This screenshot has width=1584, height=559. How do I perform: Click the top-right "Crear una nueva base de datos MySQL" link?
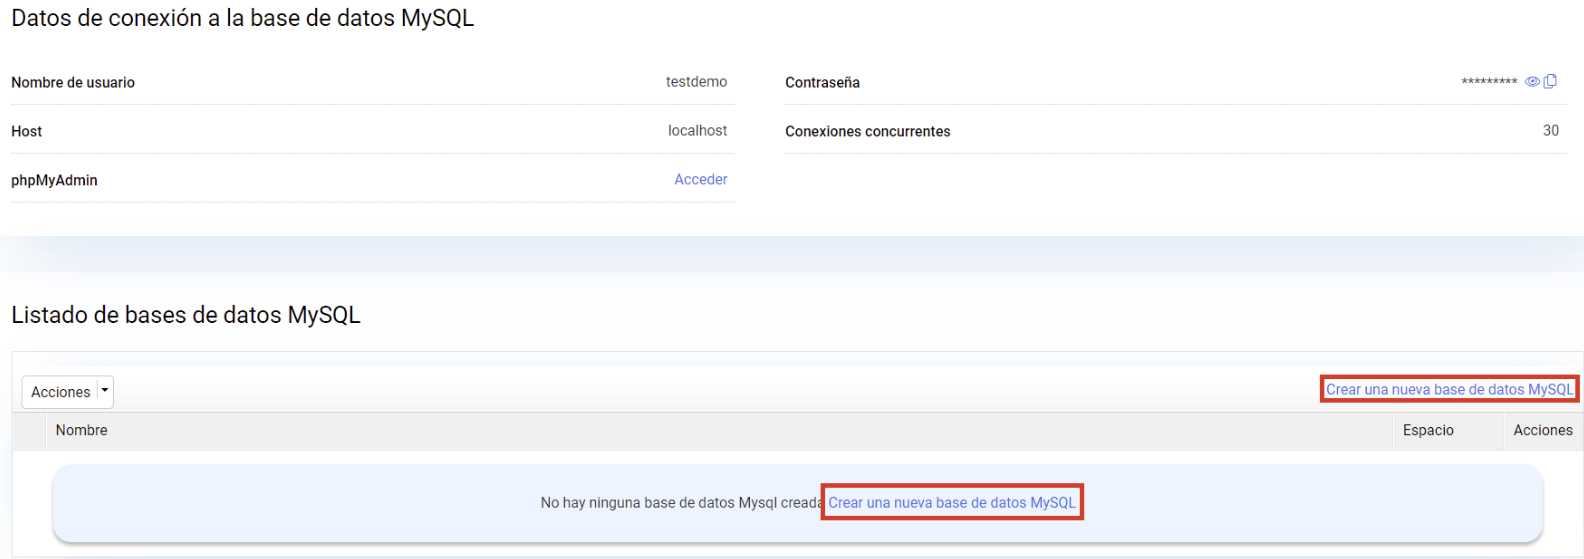(x=1449, y=390)
